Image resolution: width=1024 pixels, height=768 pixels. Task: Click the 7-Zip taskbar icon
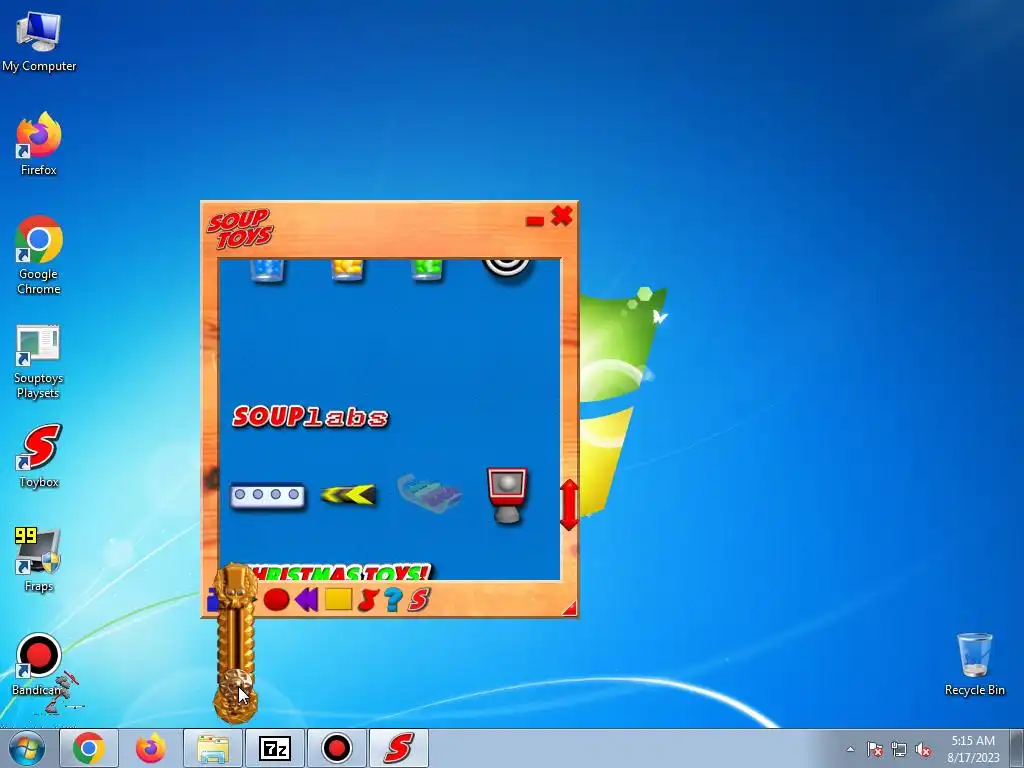pyautogui.click(x=274, y=748)
